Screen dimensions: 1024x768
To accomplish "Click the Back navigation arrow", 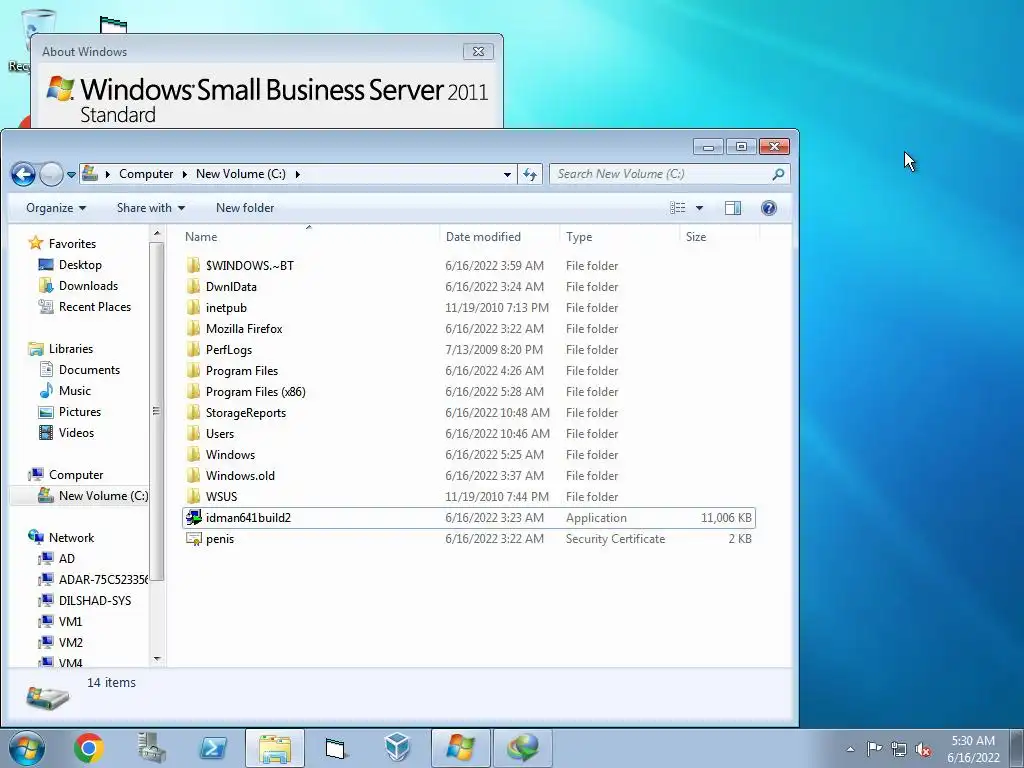I will [x=23, y=174].
